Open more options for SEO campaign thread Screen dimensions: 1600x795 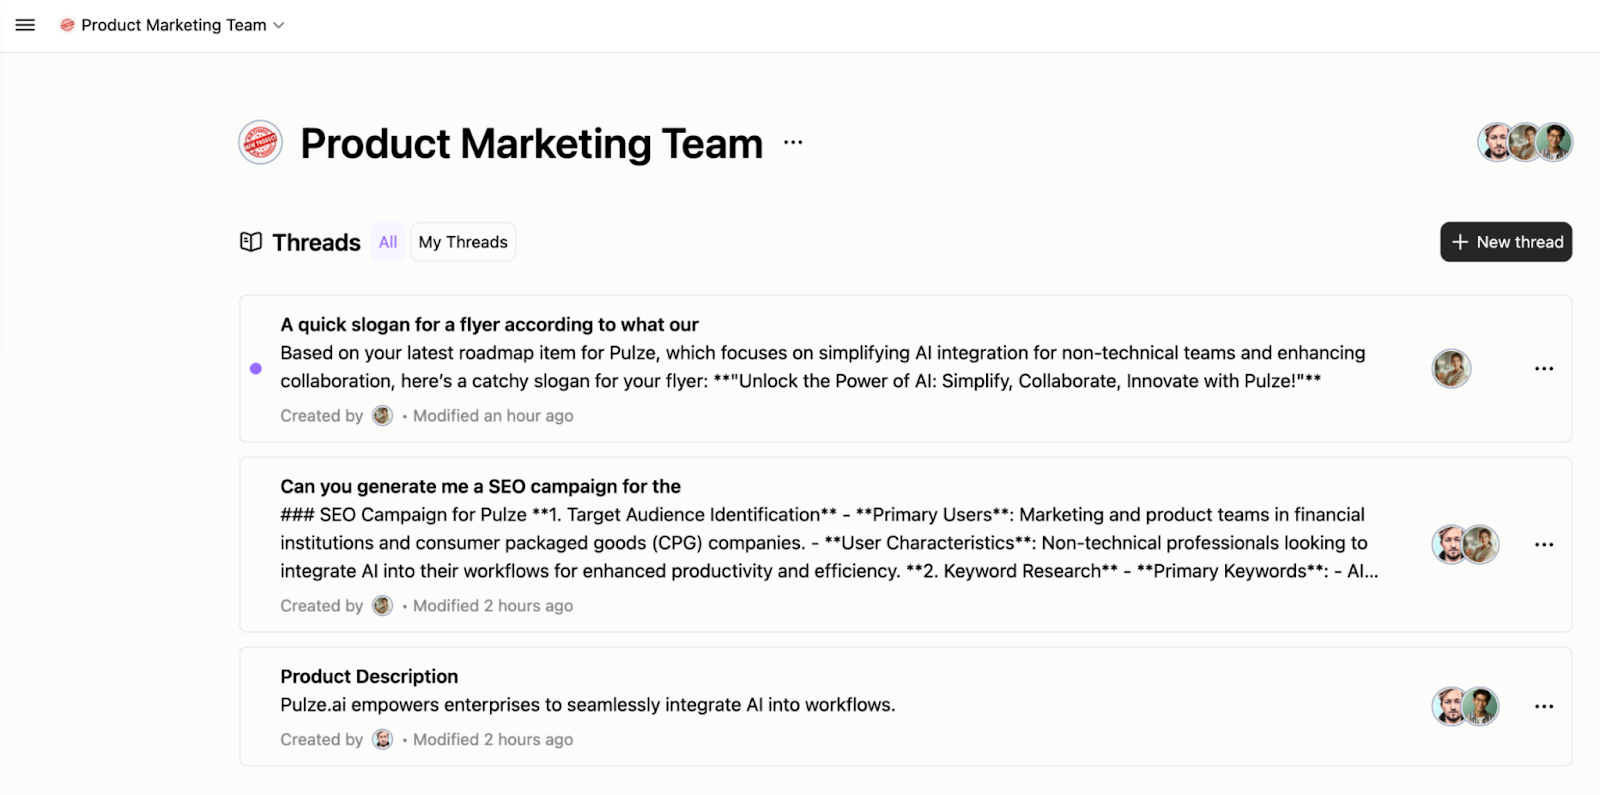[1544, 545]
